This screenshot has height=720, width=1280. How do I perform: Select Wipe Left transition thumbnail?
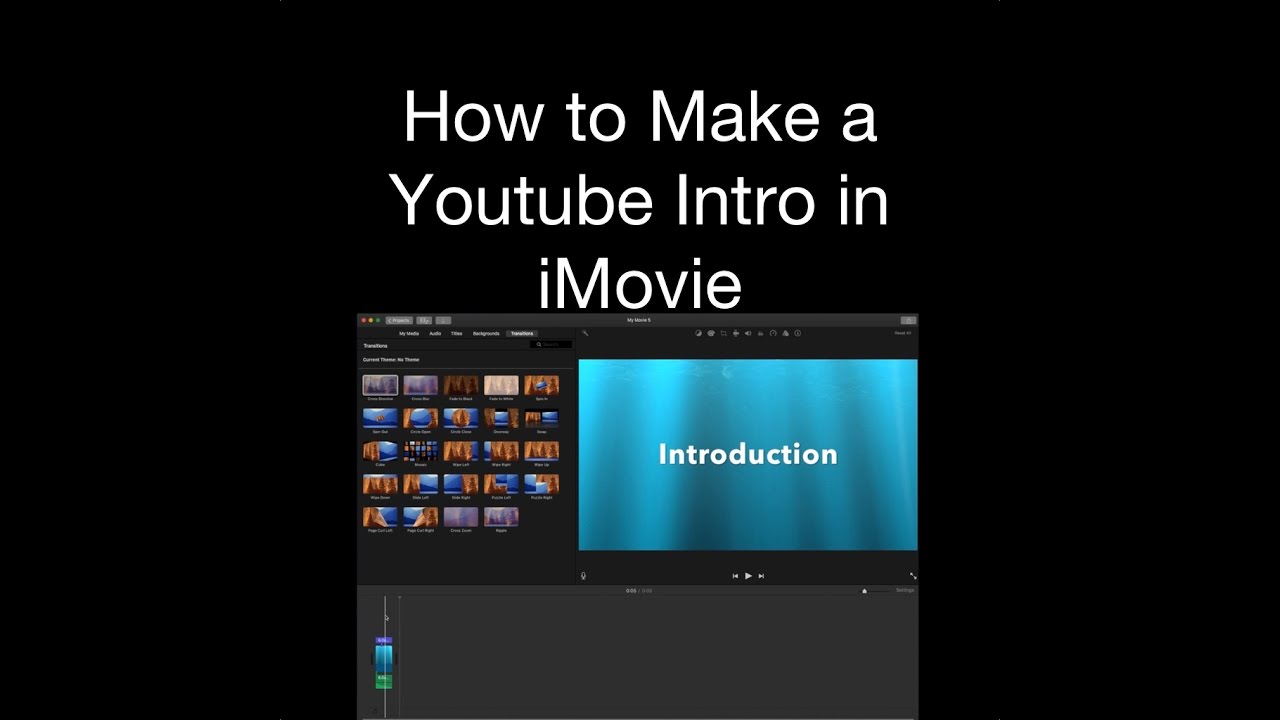point(461,451)
